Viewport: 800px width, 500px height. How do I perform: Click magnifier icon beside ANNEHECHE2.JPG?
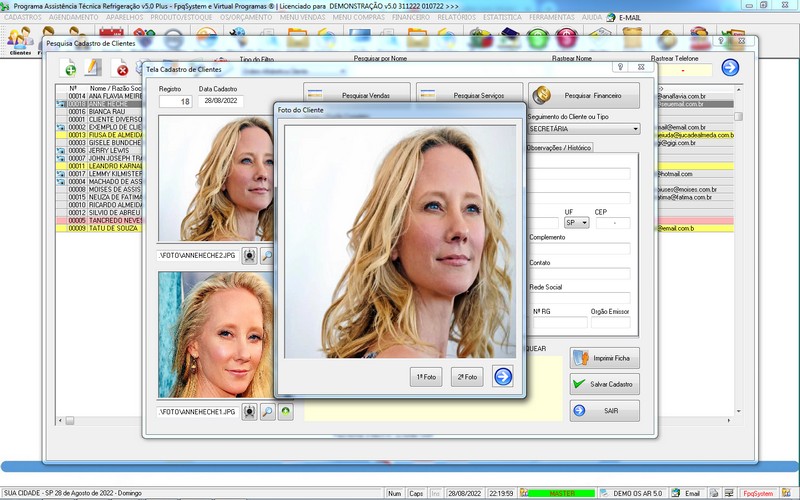pos(267,256)
